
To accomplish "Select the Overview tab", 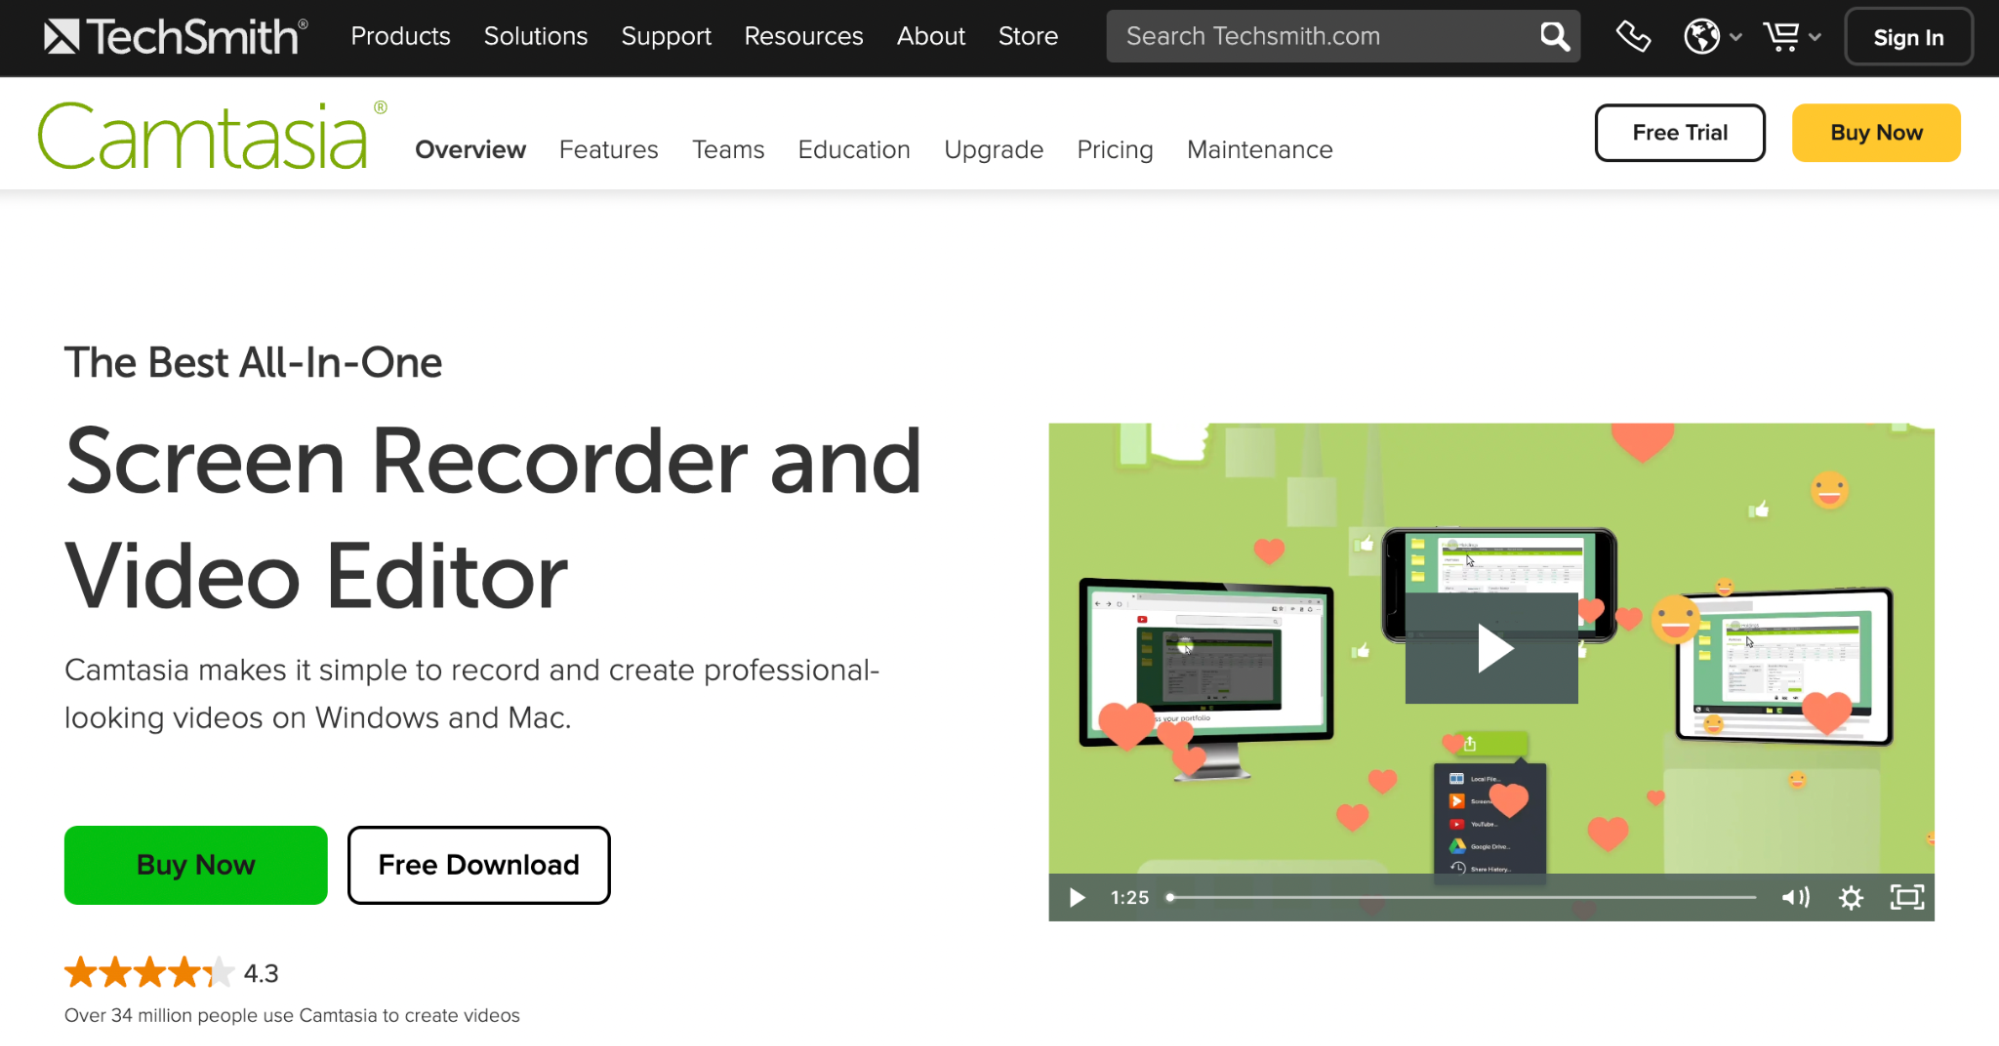I will (x=470, y=149).
